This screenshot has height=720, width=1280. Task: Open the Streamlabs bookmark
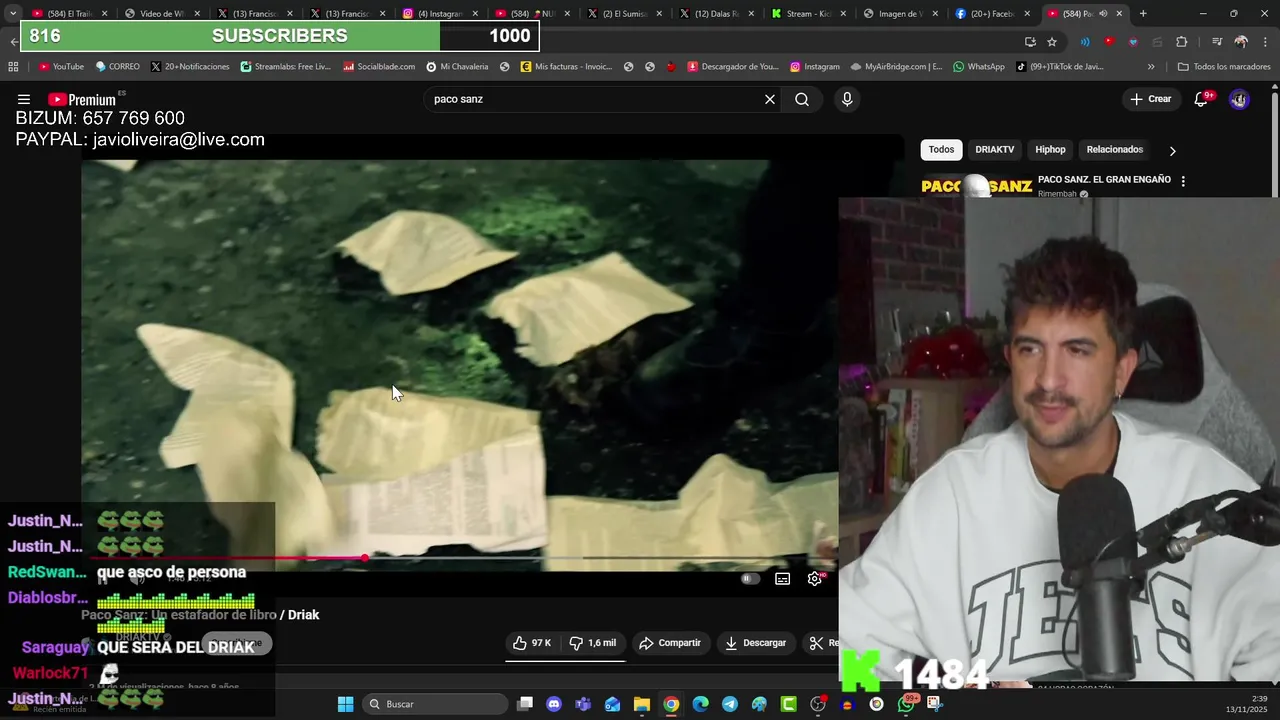click(285, 67)
